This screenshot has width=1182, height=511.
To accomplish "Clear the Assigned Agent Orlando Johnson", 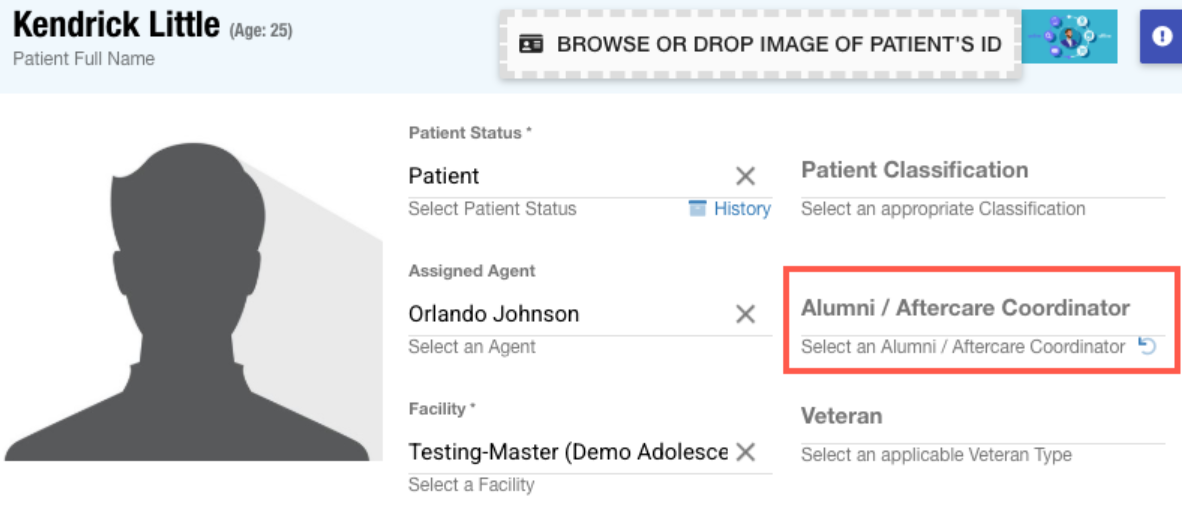I will point(745,315).
